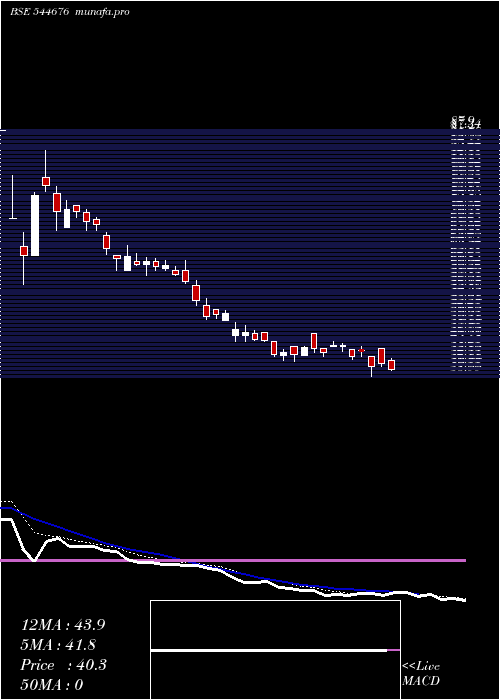This screenshot has width=500, height=700.
Task: Click the BSE 544676 ticker label
Action: pyautogui.click(x=40, y=12)
